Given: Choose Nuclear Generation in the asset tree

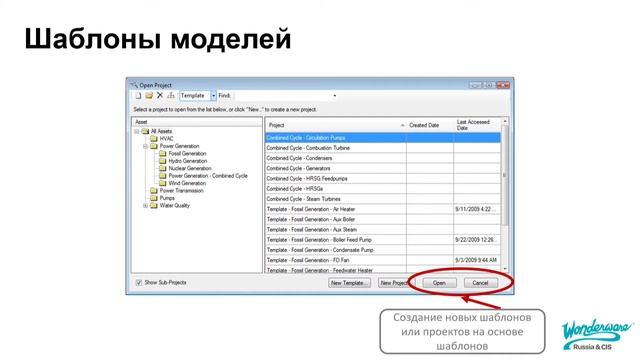Looking at the screenshot, I should coord(190,168).
